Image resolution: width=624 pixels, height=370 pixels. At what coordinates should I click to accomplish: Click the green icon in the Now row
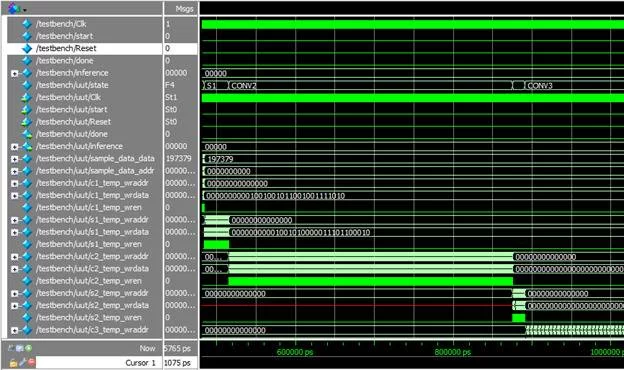point(29,348)
